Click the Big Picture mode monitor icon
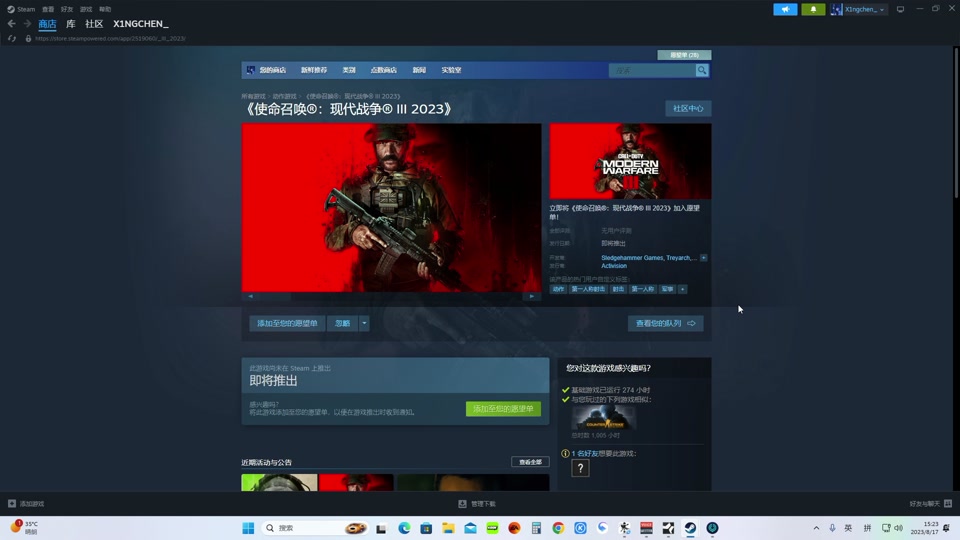Viewport: 960px width, 540px height. coord(900,9)
